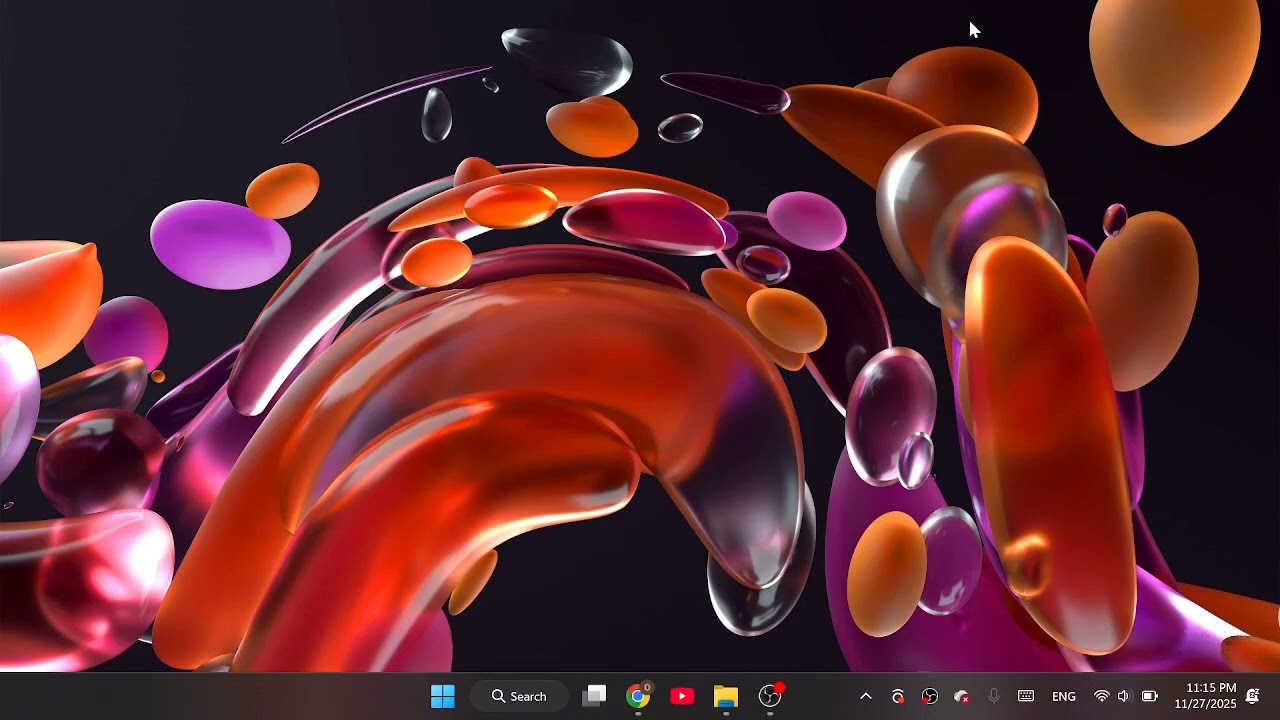Viewport: 1280px width, 720px height.
Task: Switch the ENG input language
Action: point(1064,696)
